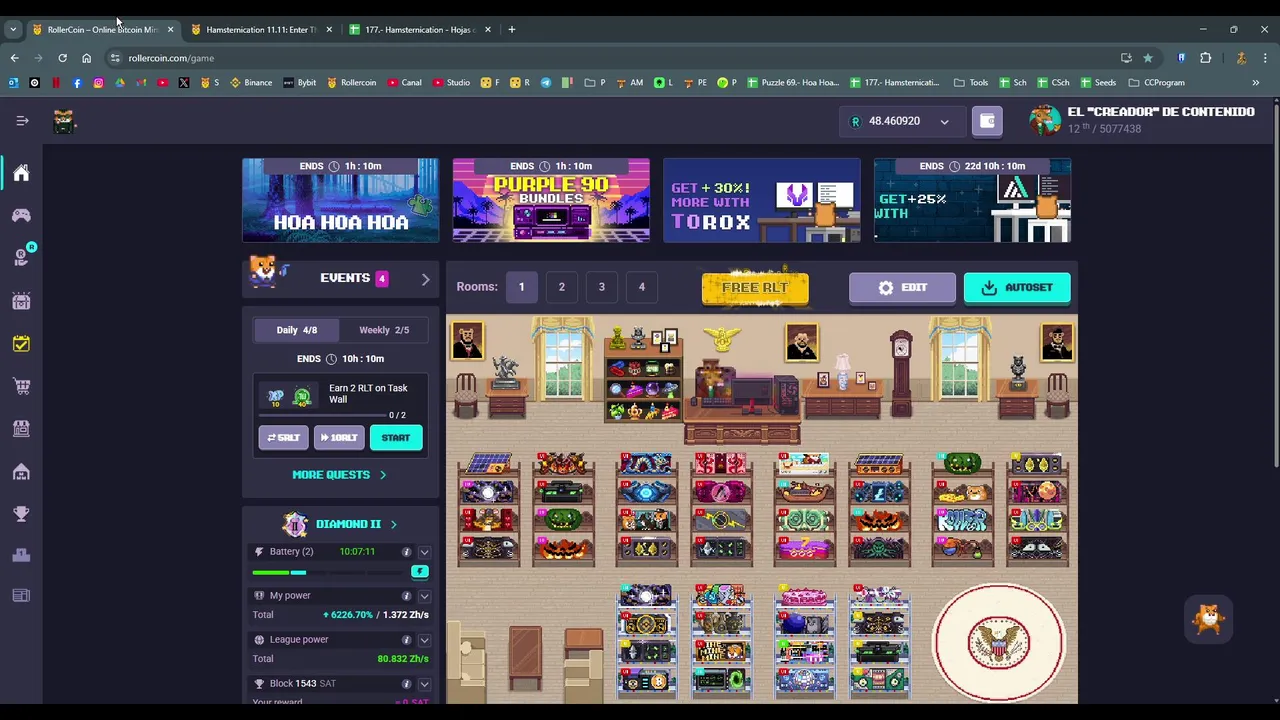Switch to Room 1
The image size is (1280, 720).
pos(521,287)
